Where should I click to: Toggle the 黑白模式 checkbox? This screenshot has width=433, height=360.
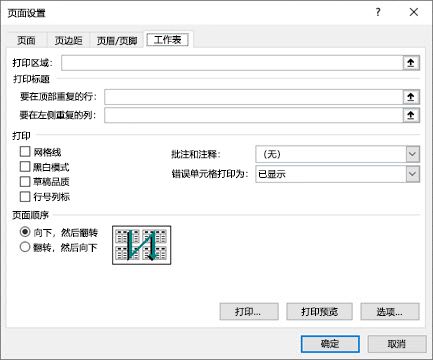[x=25, y=167]
